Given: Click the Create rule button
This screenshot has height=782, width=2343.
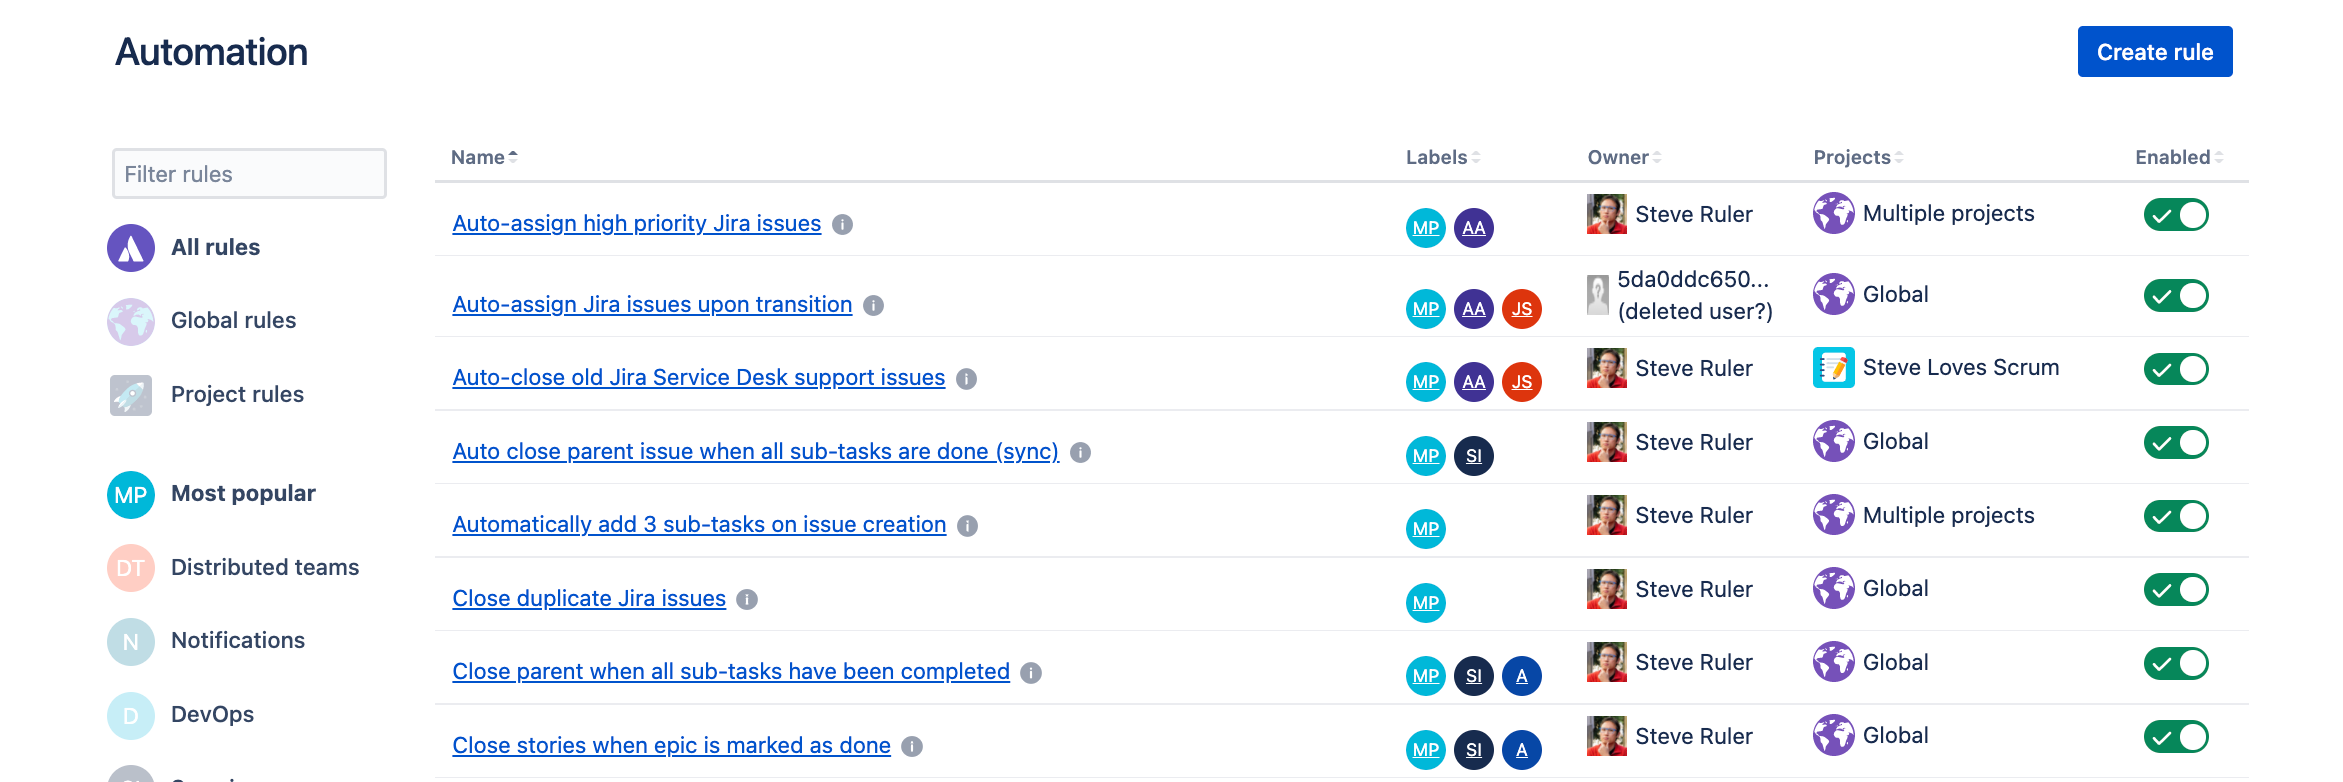Looking at the screenshot, I should 2154,52.
